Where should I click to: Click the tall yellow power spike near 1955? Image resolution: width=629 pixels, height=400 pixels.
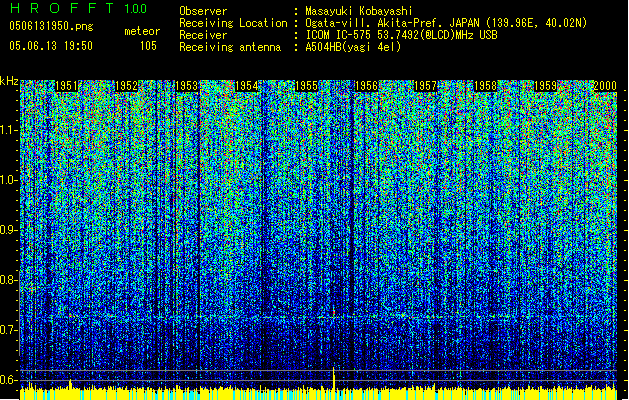click(334, 378)
